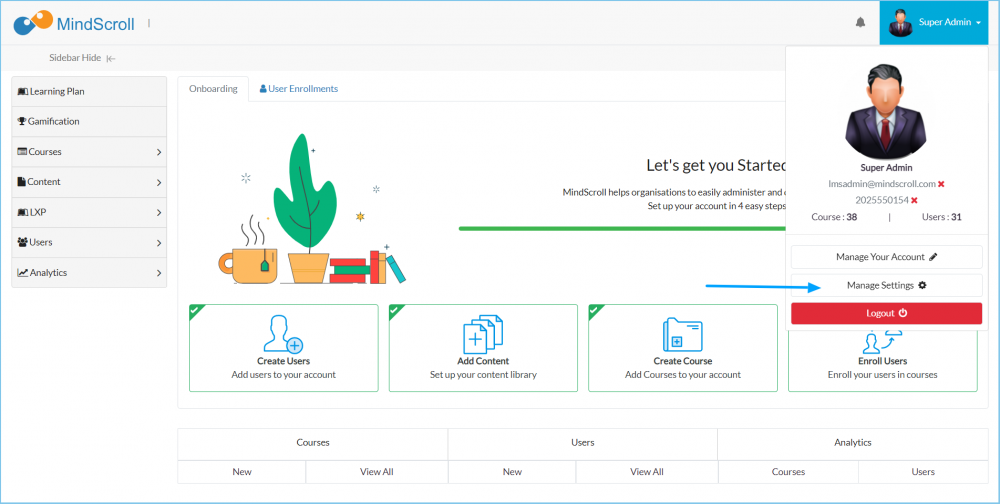Open Courses under Analytics
1000x504 pixels.
pyautogui.click(x=788, y=472)
